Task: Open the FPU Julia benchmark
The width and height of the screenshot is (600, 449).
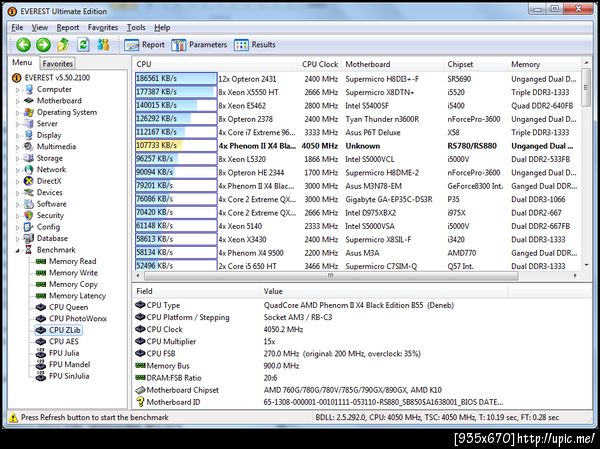Action: [57, 353]
